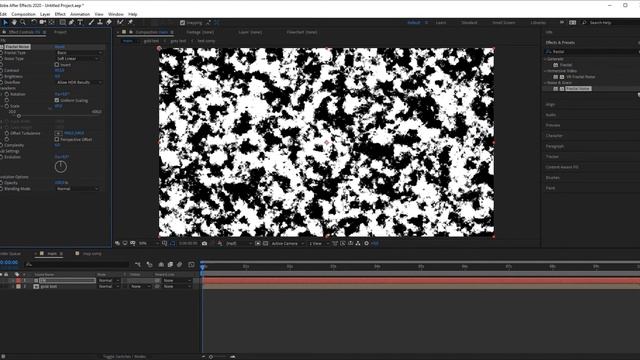Select the Rotation tool
640x360 pixels.
tap(34, 22)
